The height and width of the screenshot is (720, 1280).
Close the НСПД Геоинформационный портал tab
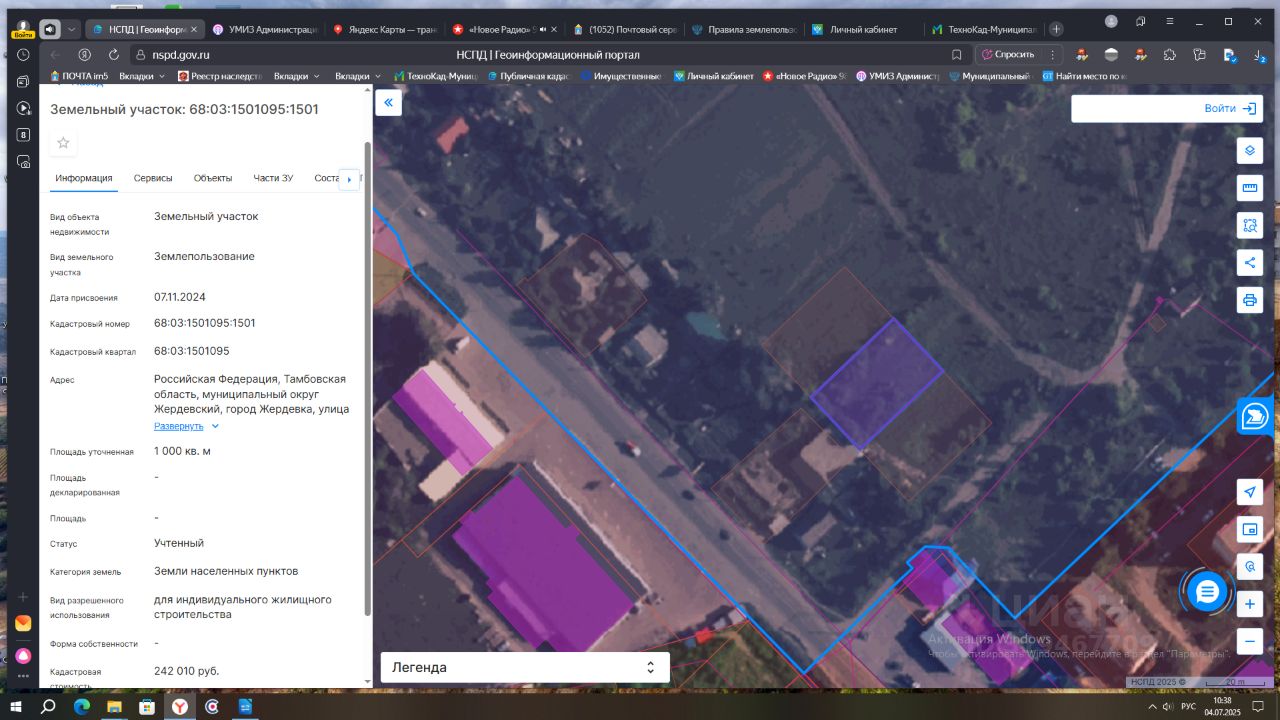[x=193, y=29]
